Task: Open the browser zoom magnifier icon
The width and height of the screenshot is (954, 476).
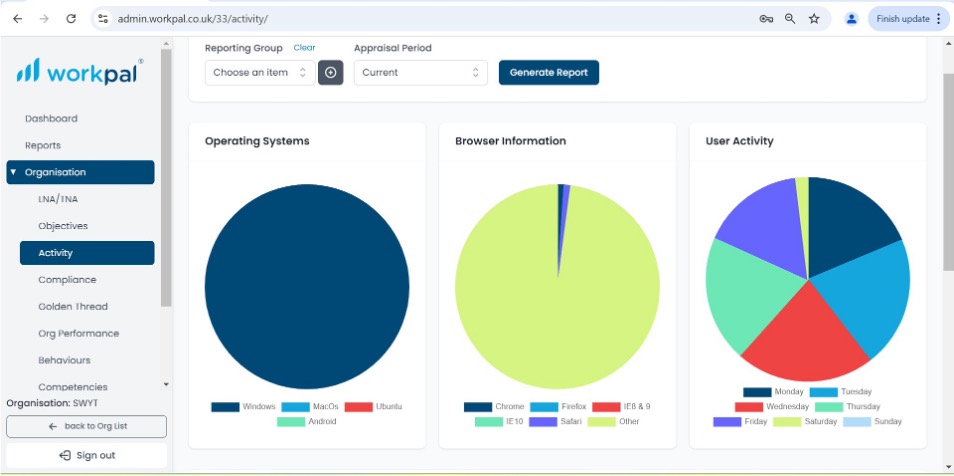Action: click(790, 19)
